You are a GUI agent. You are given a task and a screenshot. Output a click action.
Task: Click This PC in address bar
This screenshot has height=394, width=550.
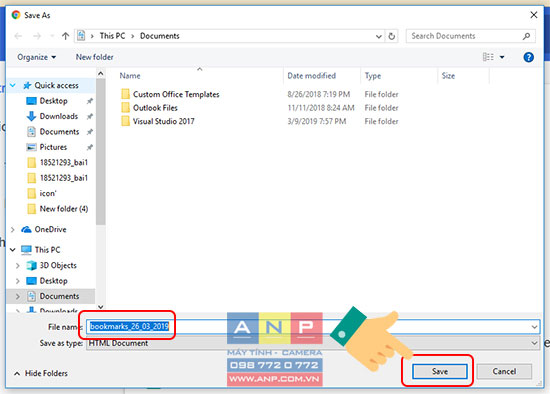coord(112,36)
